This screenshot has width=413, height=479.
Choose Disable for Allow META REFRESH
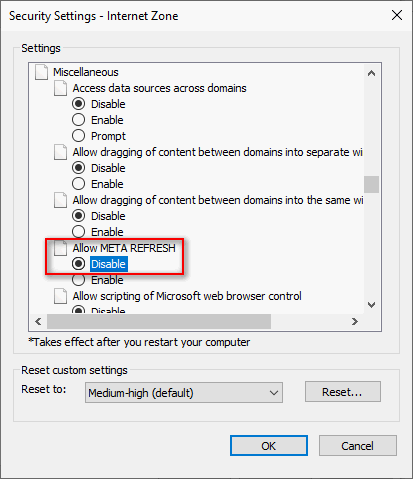pos(78,264)
